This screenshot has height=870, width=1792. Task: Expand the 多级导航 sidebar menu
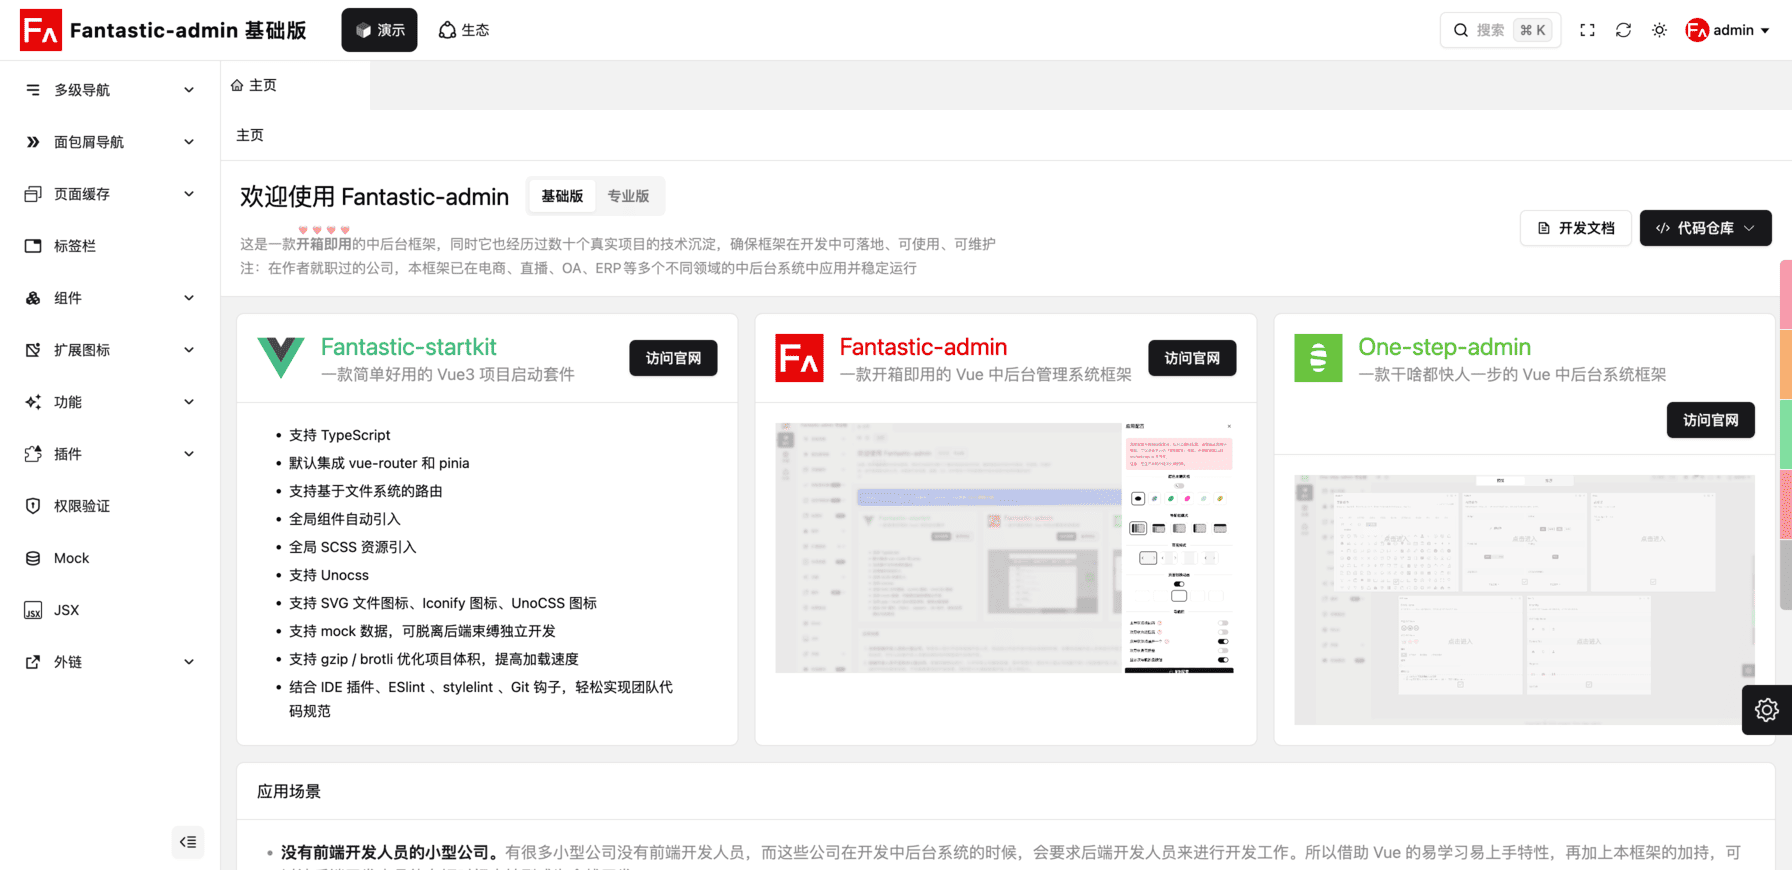[x=110, y=90]
